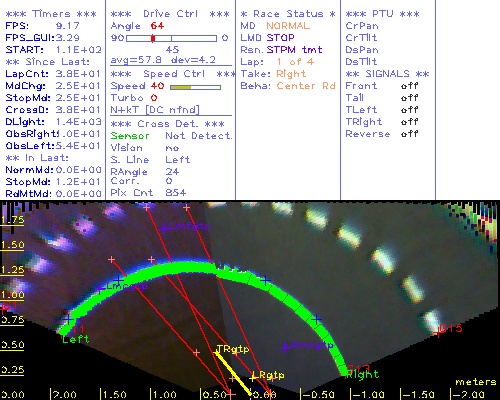Screen dimensions: 500x400
Task: Toggle the Tail signal off value
Action: [410, 98]
